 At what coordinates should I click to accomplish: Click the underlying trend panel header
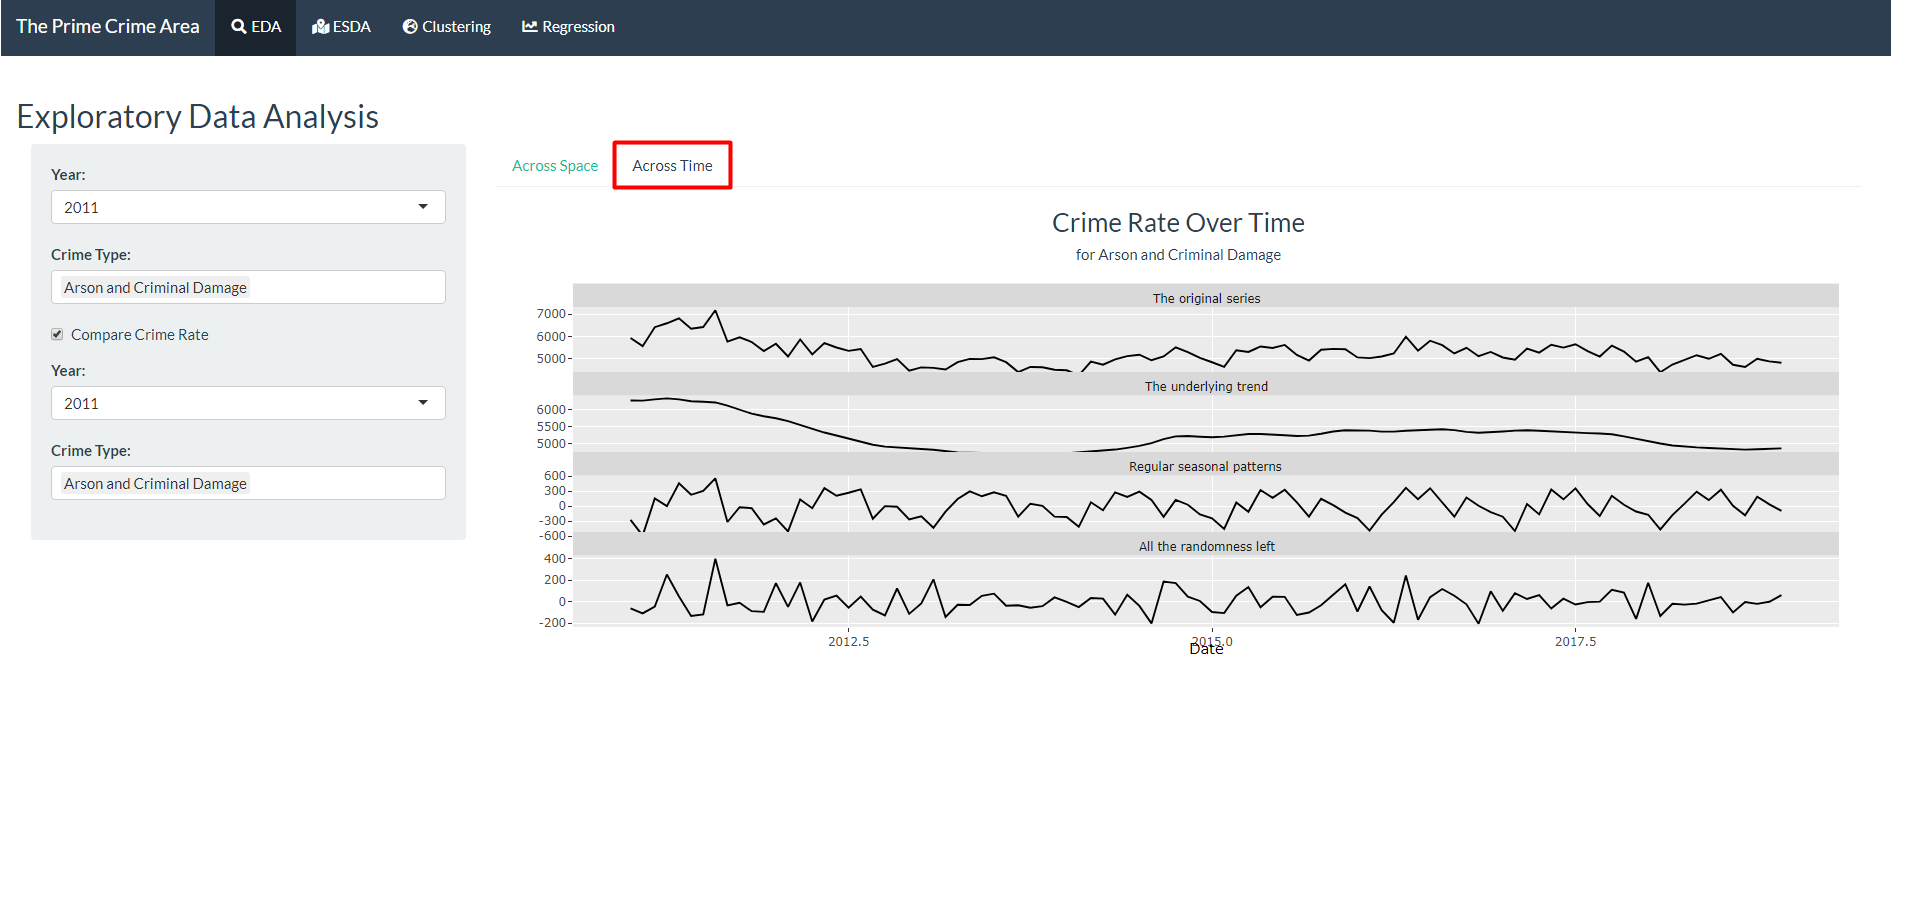click(1206, 386)
